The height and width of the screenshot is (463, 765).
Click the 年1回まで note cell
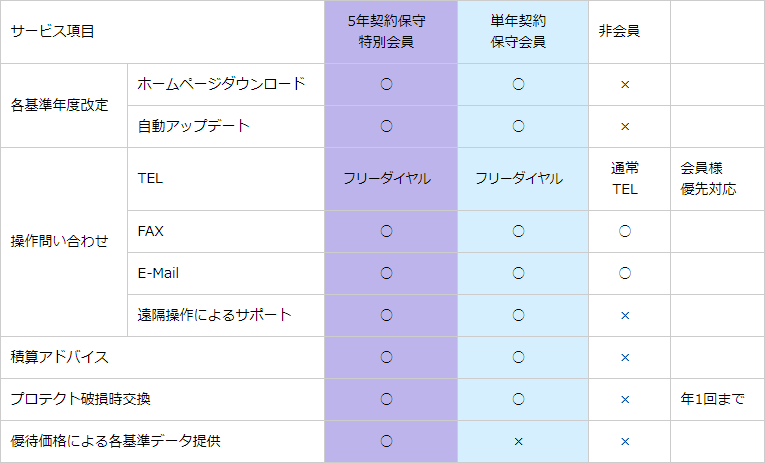click(712, 399)
